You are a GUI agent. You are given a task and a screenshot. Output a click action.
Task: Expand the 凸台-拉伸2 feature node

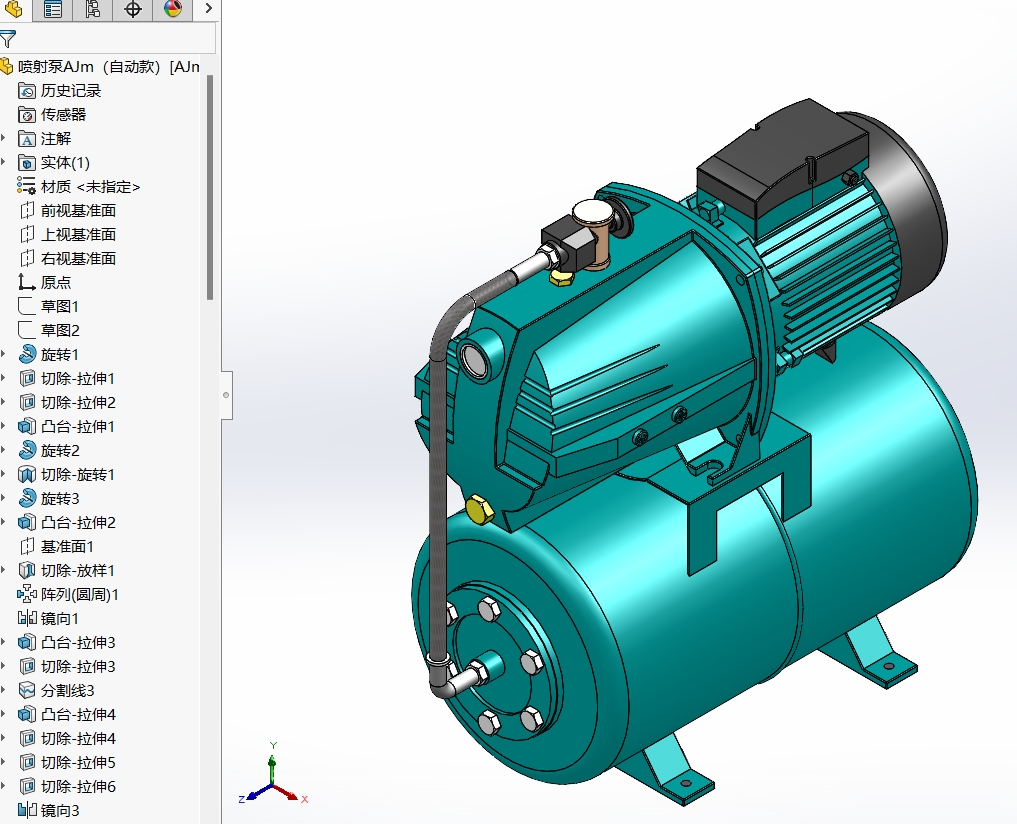coord(3,522)
